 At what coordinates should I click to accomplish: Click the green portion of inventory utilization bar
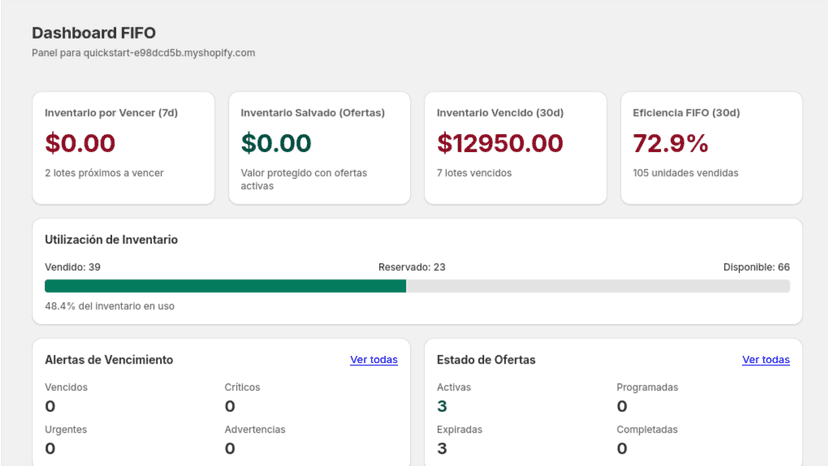click(225, 286)
